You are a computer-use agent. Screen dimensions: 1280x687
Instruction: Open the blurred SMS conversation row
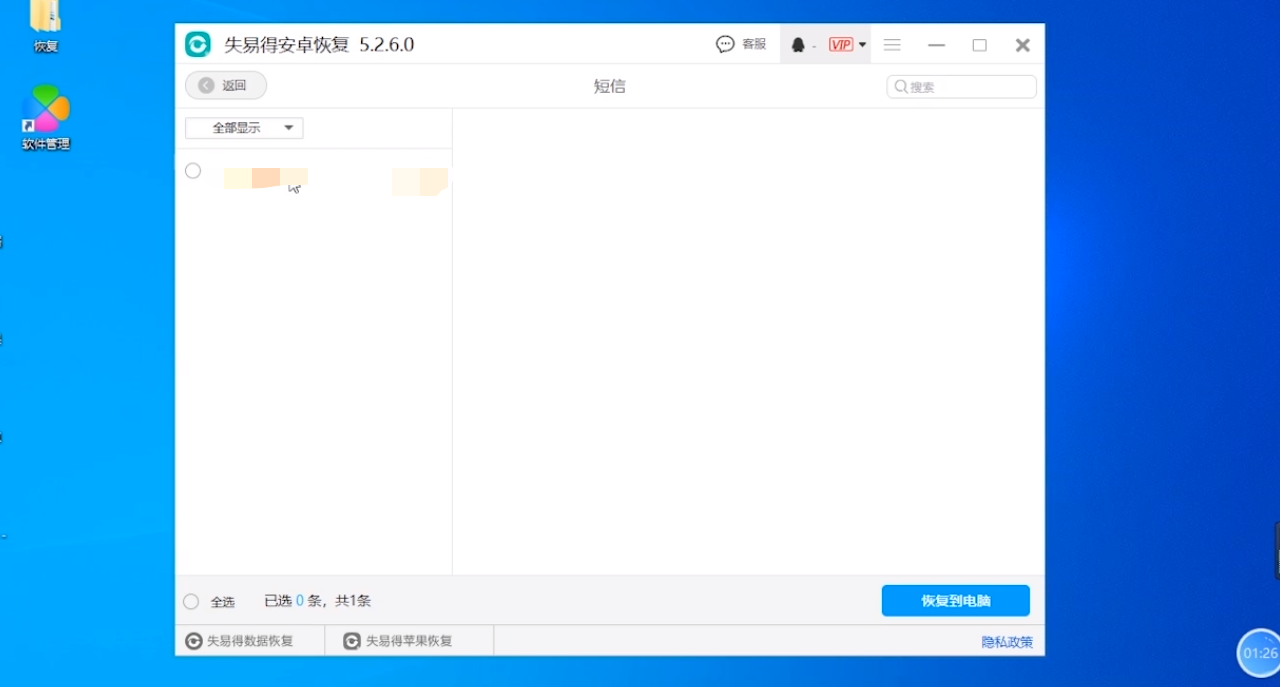[314, 178]
